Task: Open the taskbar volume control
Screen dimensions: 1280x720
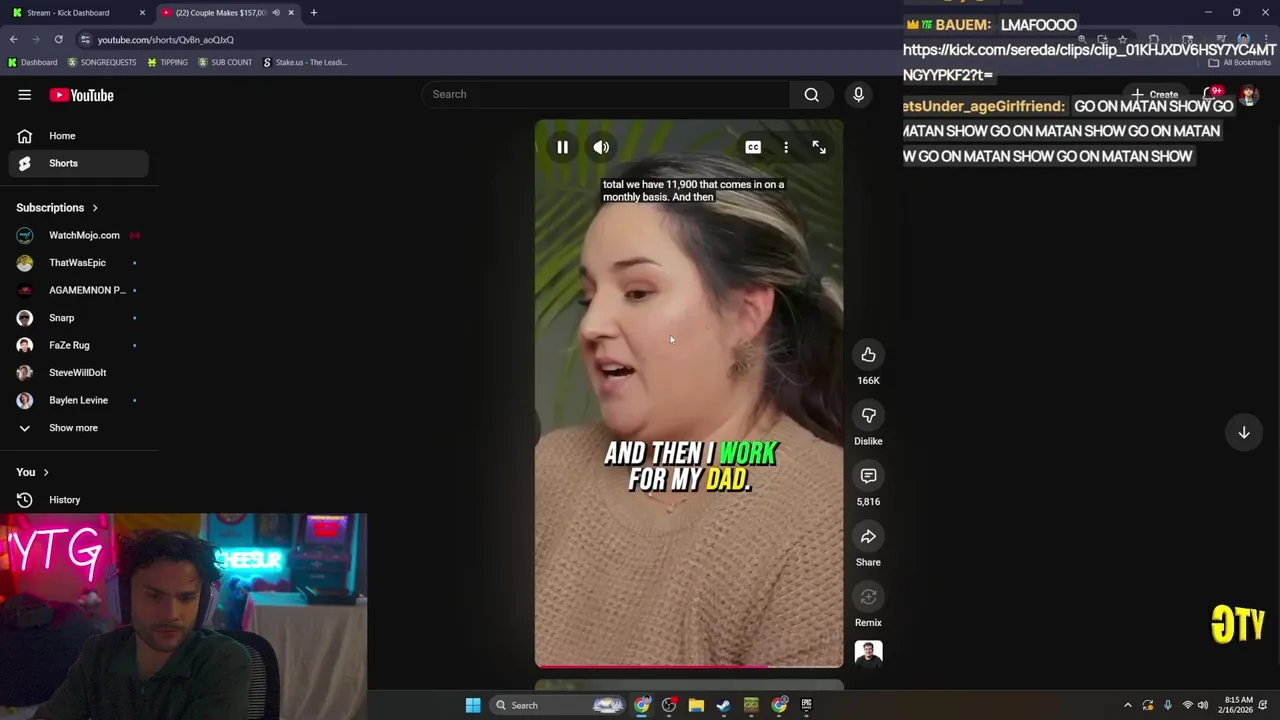Action: point(1203,705)
